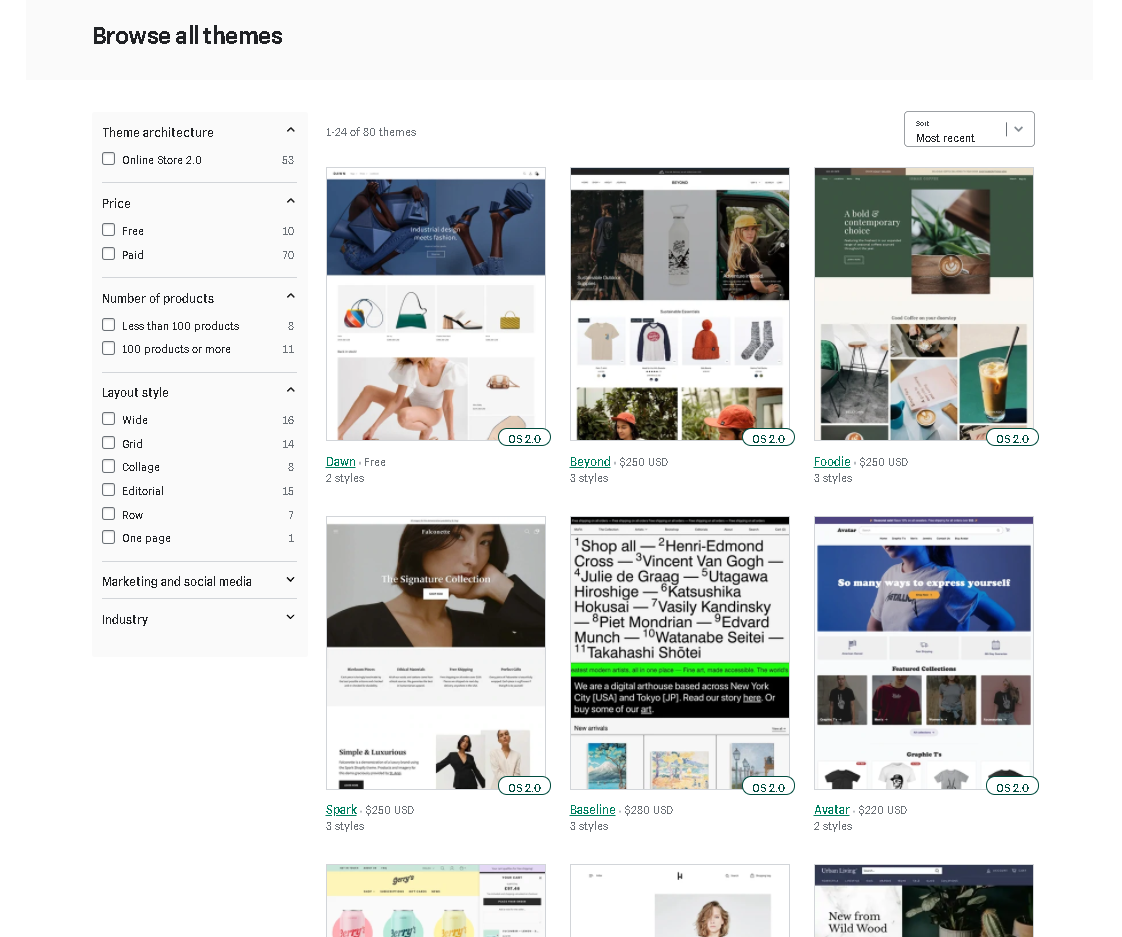
Task: Enable the Online Store 2.0 filter
Action: pyautogui.click(x=108, y=158)
